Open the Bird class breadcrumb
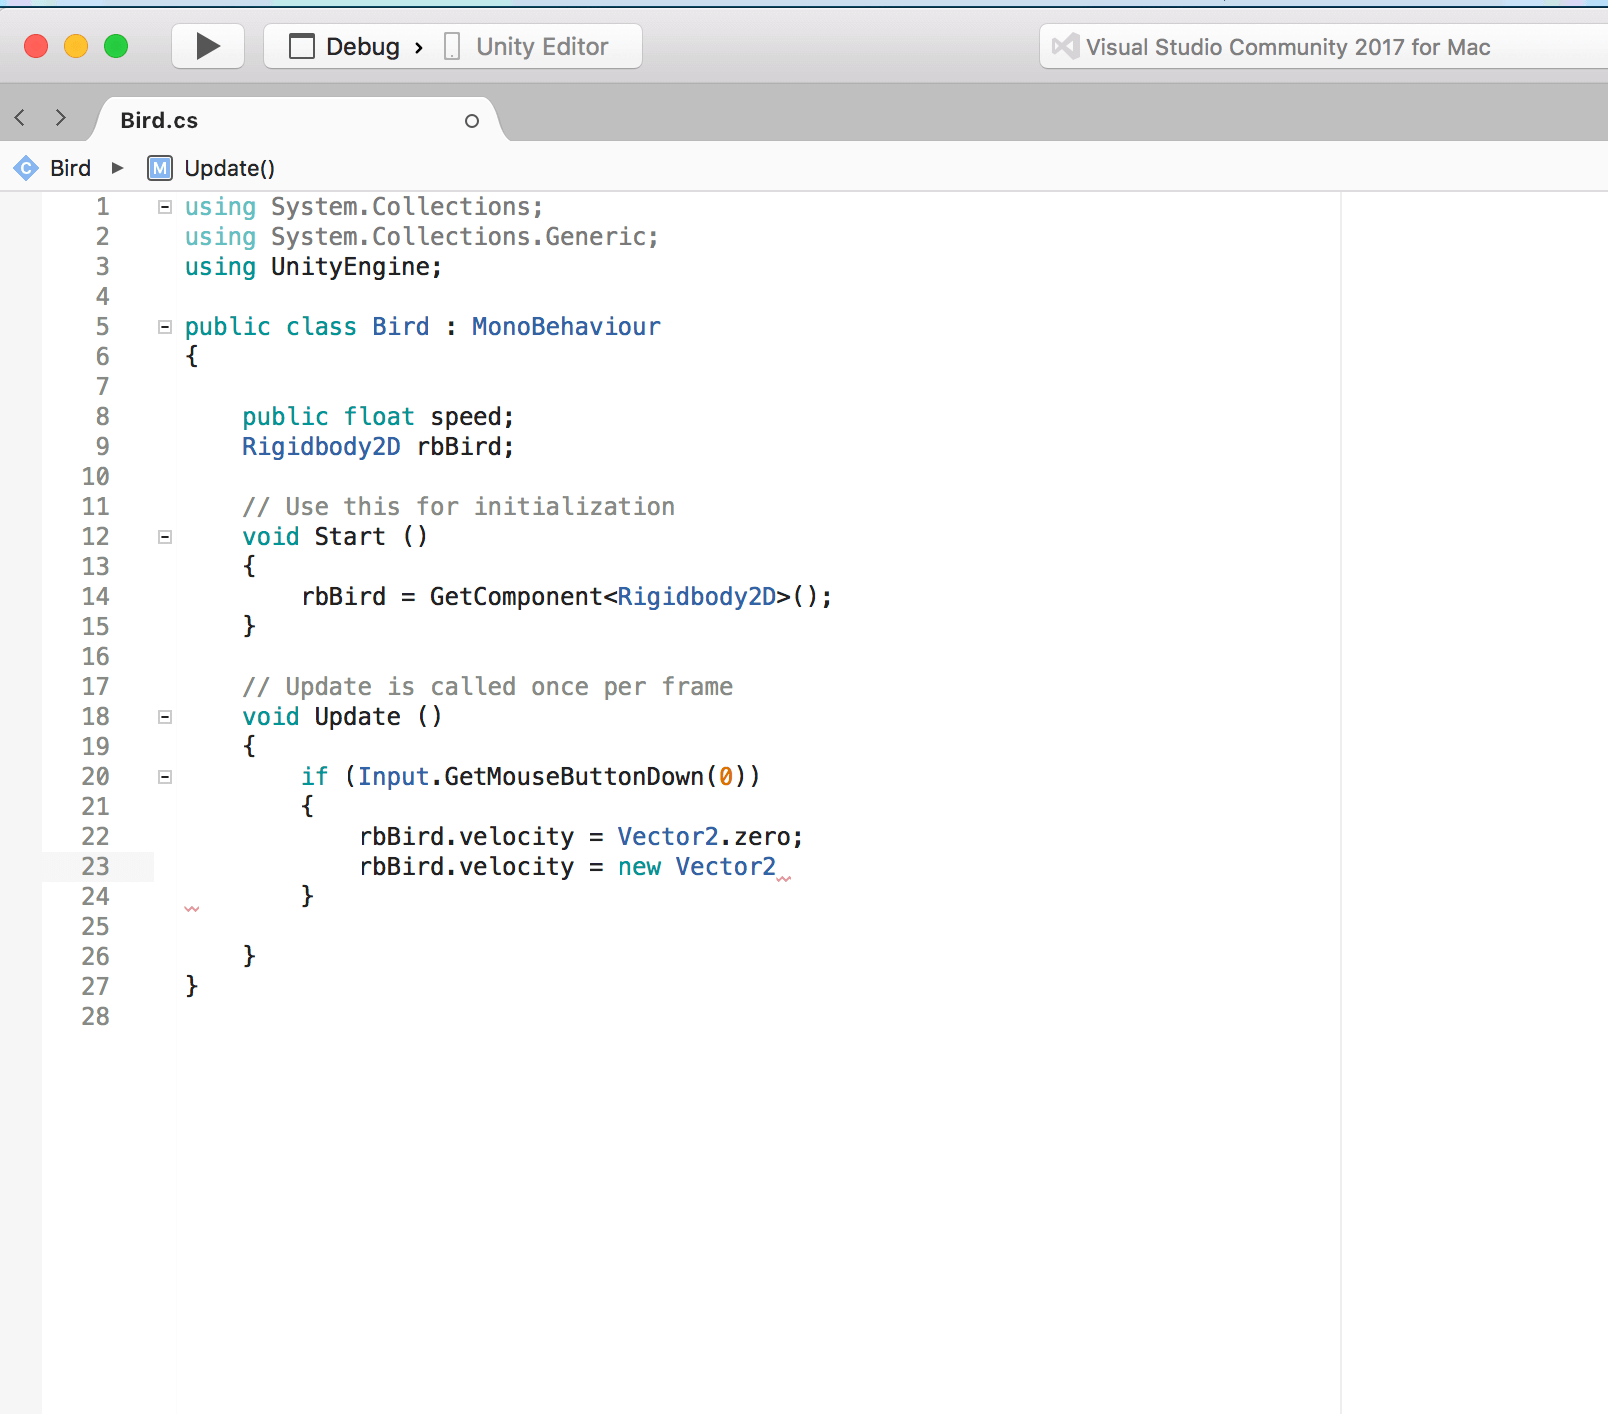 tap(70, 168)
